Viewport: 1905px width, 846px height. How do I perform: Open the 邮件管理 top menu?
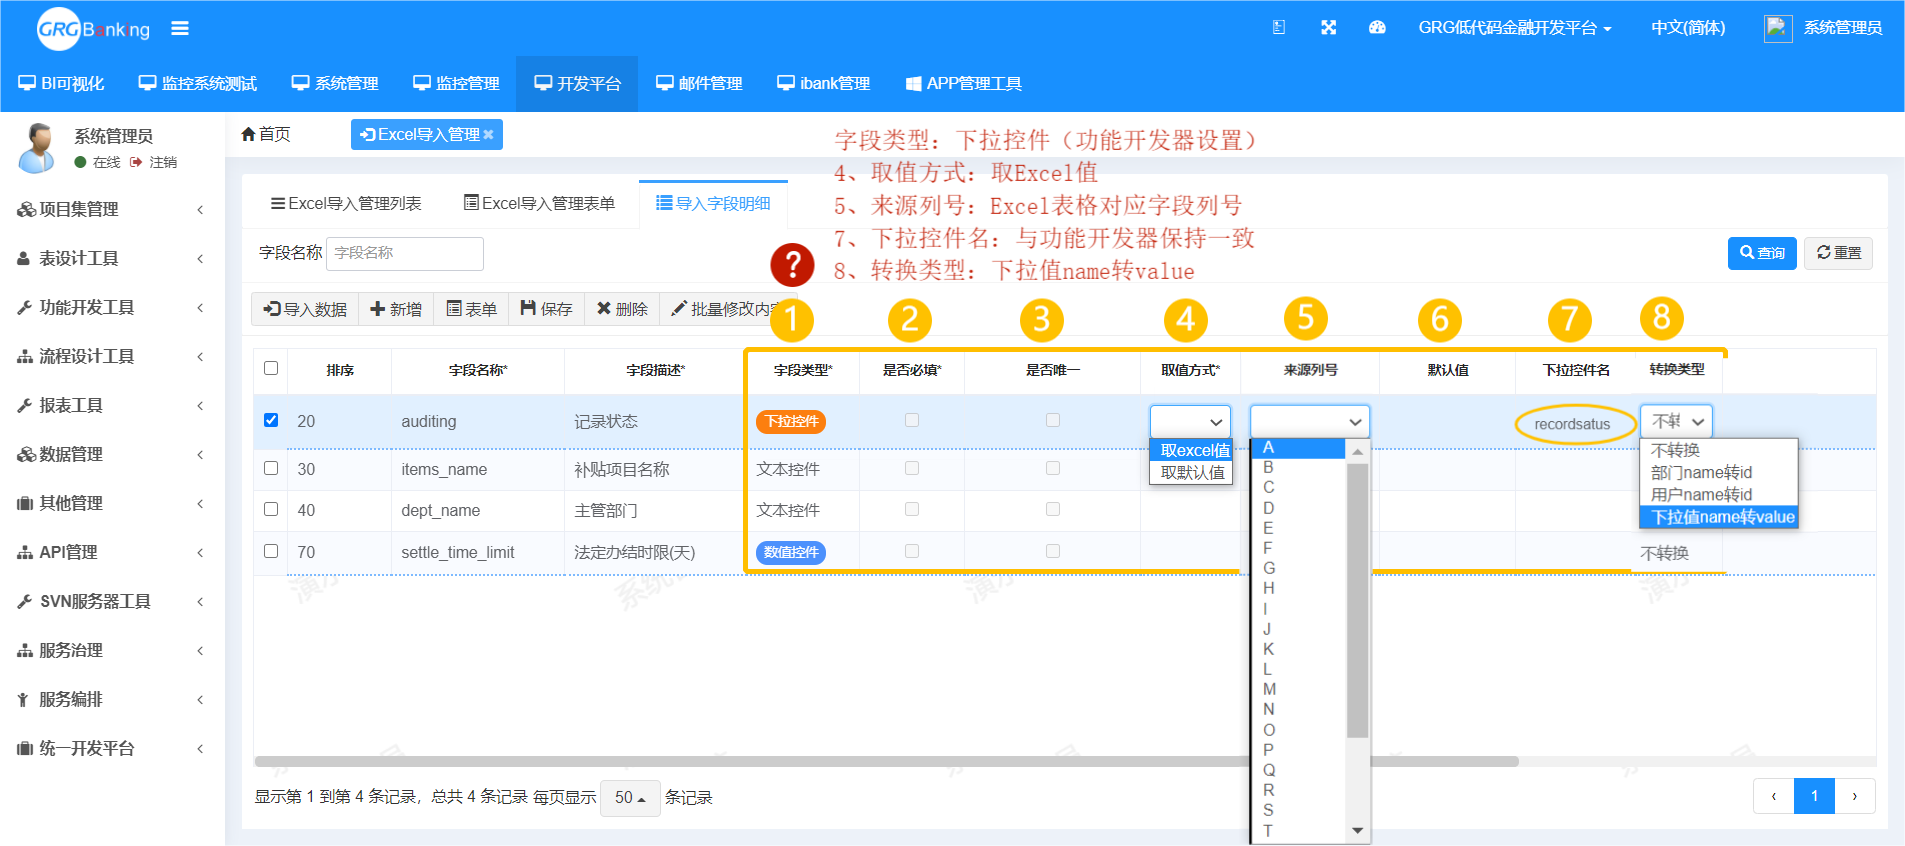(699, 83)
